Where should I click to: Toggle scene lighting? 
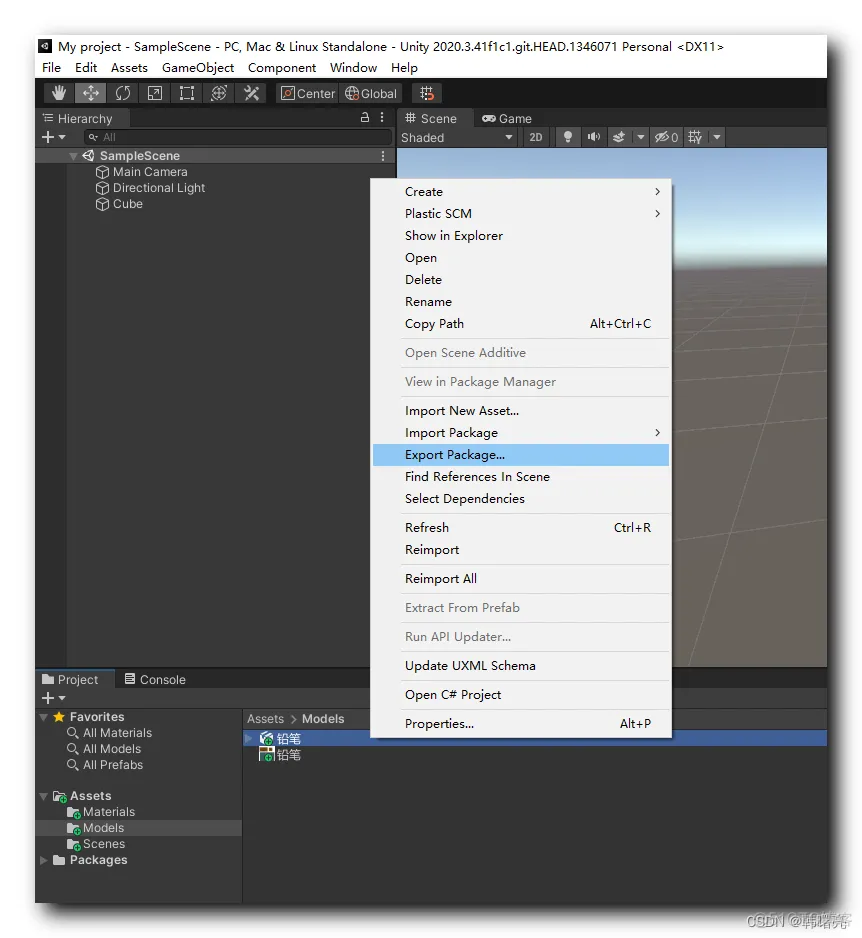[568, 138]
